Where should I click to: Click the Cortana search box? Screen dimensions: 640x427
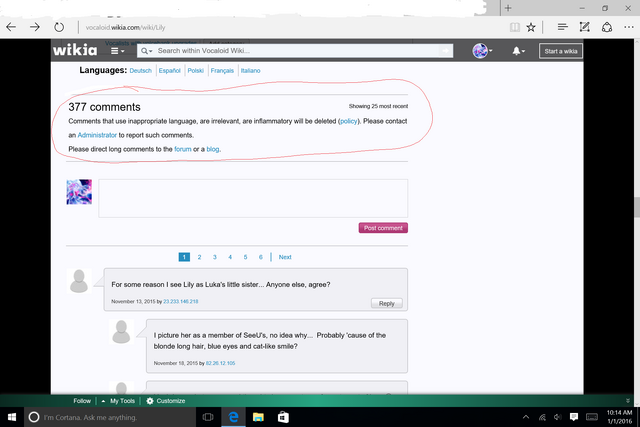click(x=110, y=417)
